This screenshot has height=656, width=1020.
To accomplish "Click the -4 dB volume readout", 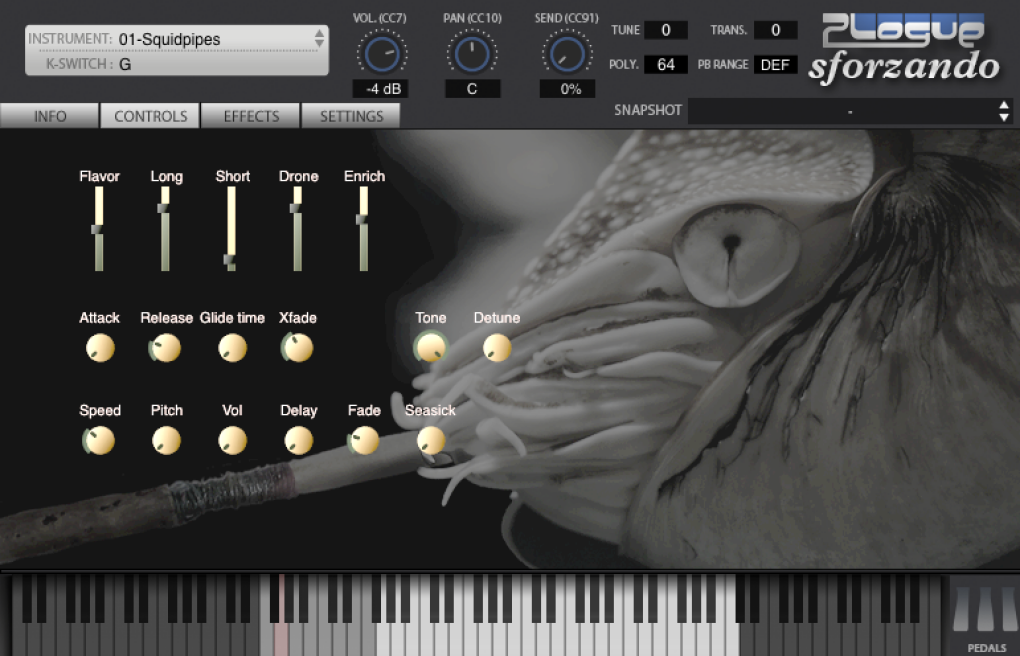I will pyautogui.click(x=381, y=89).
